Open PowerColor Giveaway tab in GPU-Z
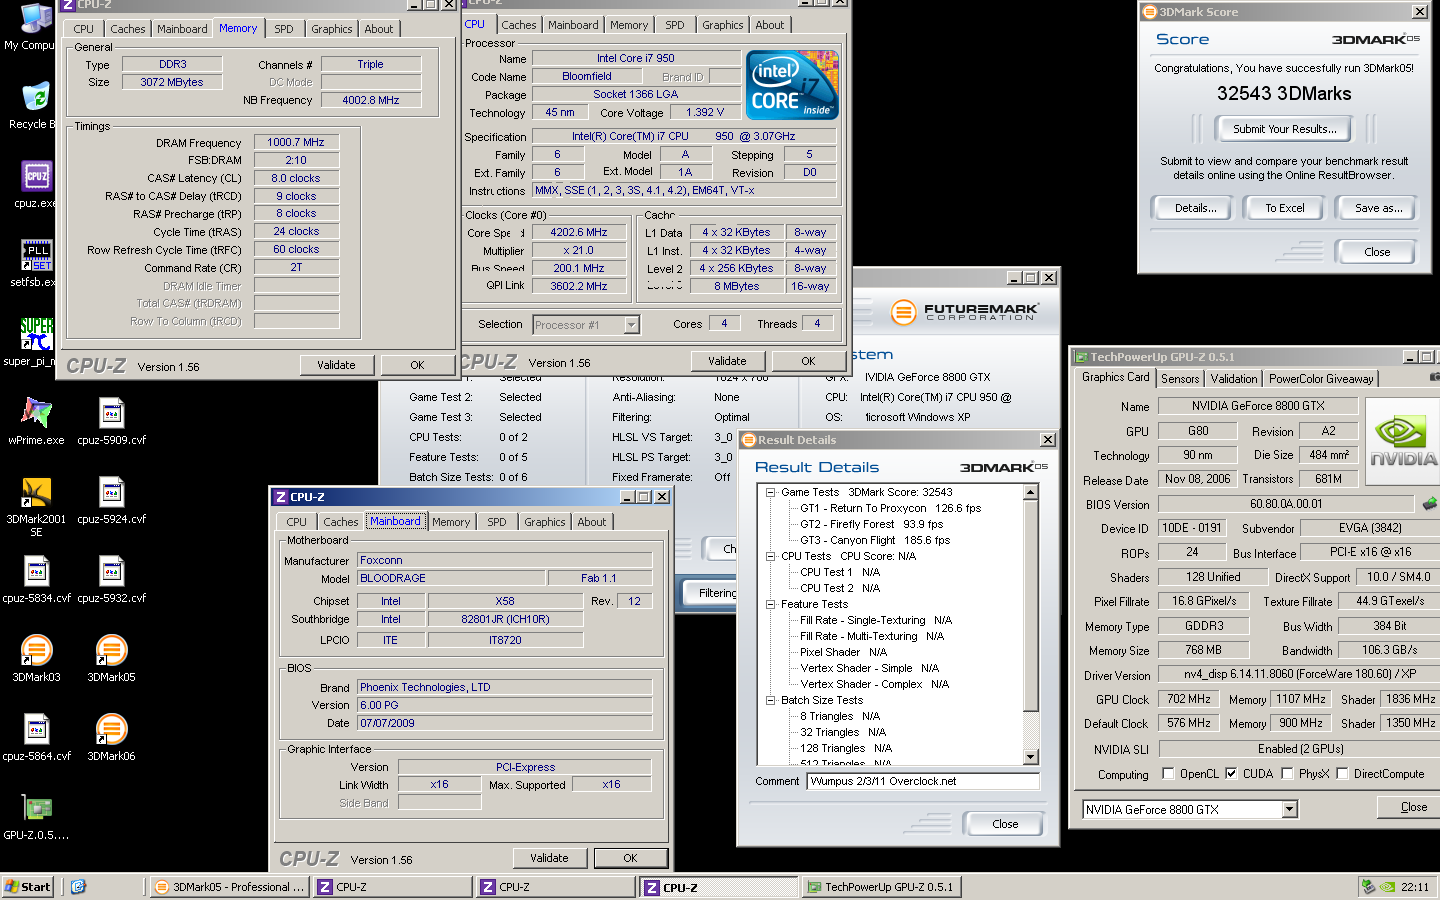Viewport: 1440px width, 900px height. (x=1321, y=379)
